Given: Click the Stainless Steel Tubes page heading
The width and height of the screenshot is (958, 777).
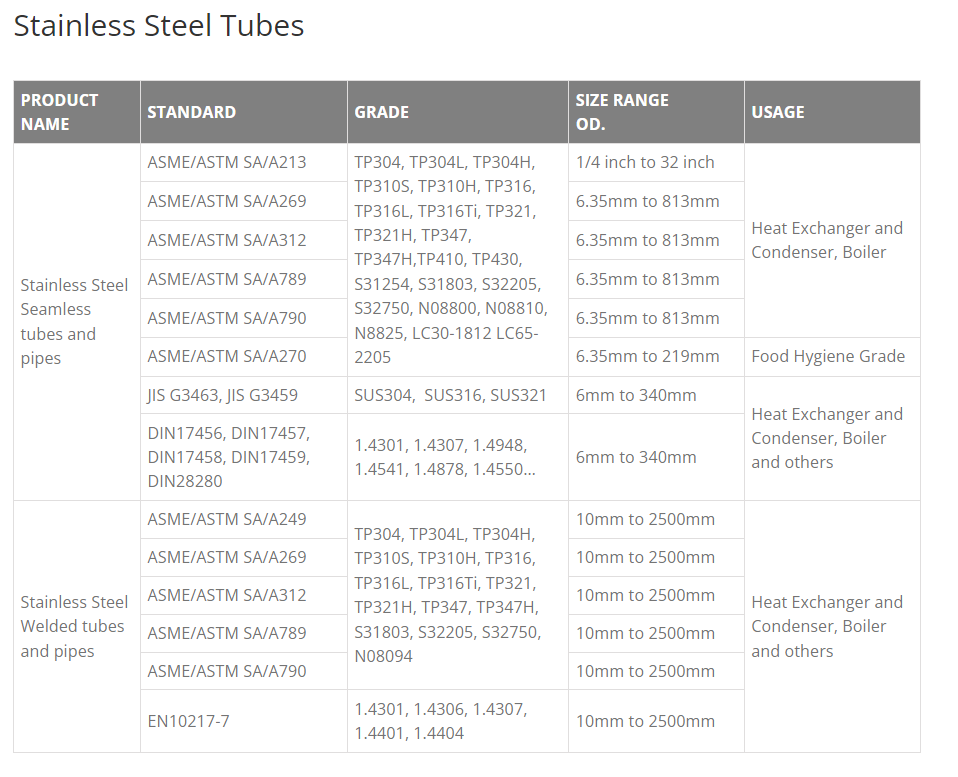Looking at the screenshot, I should coord(159,25).
